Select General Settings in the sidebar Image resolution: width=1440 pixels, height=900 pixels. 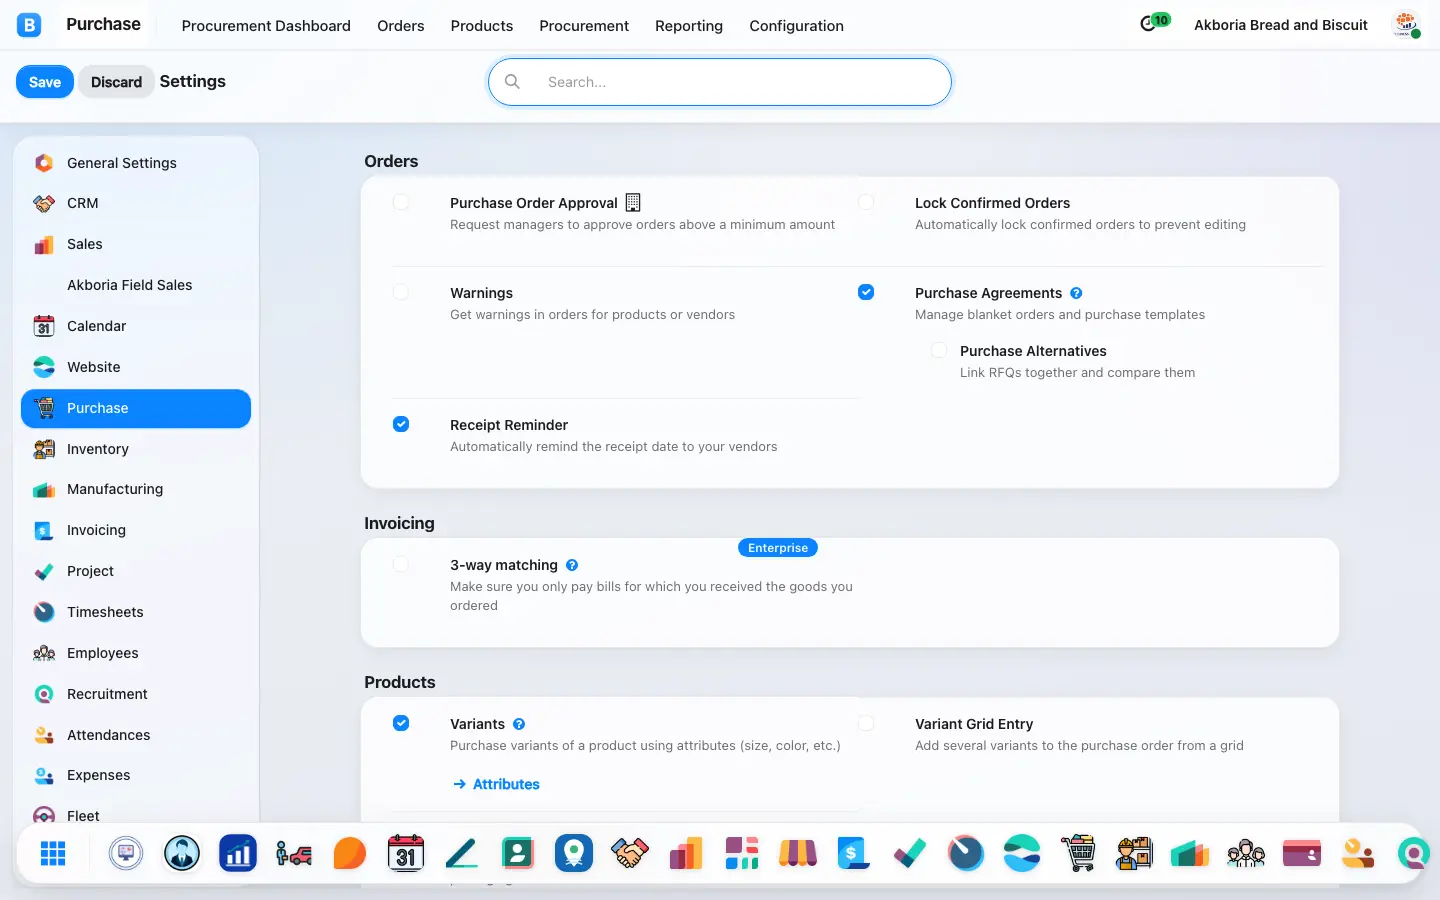click(136, 163)
